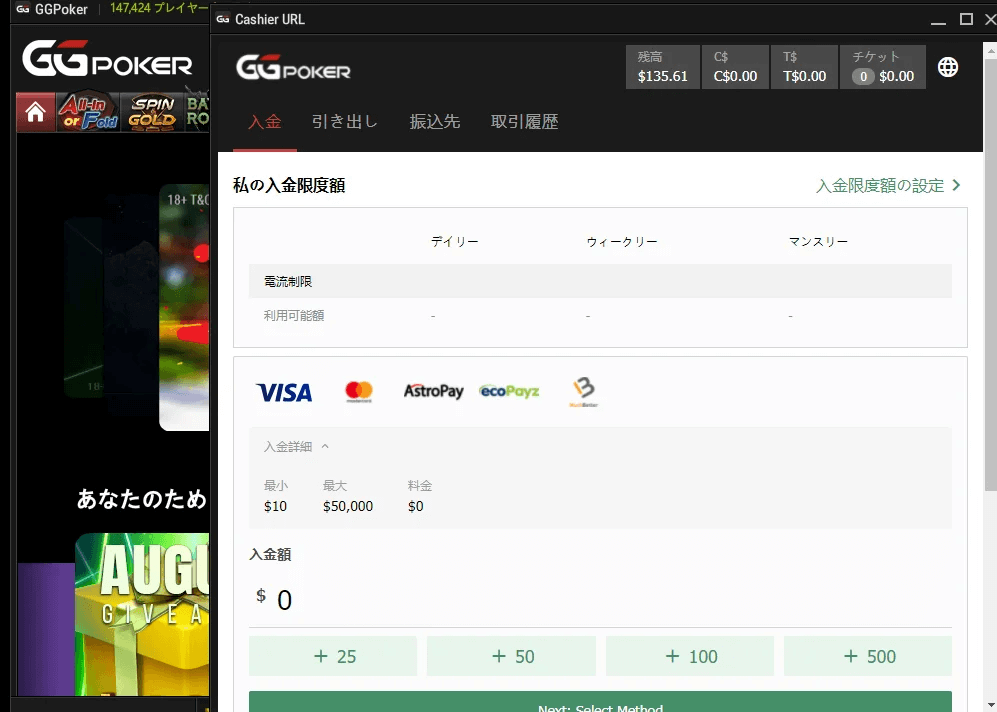This screenshot has width=997, height=712.
Task: Click the Cashier URL title bar icon
Action: (x=223, y=19)
